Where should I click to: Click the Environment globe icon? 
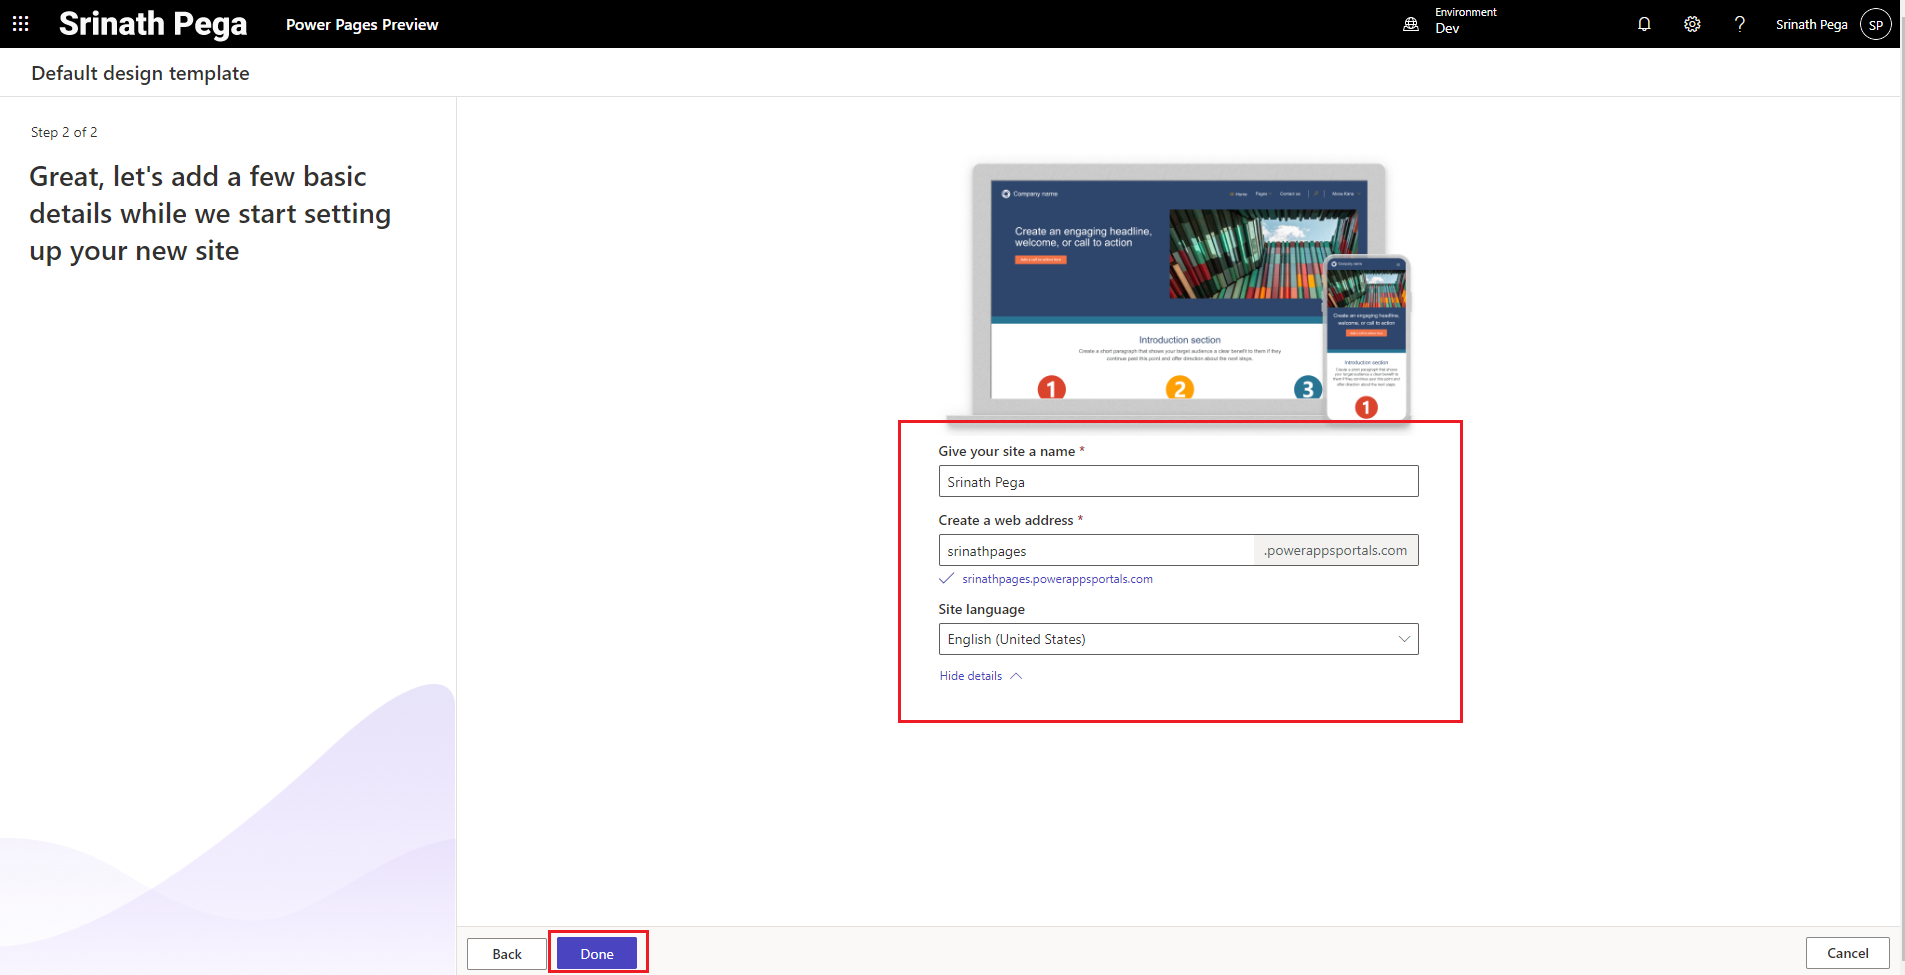coord(1411,24)
